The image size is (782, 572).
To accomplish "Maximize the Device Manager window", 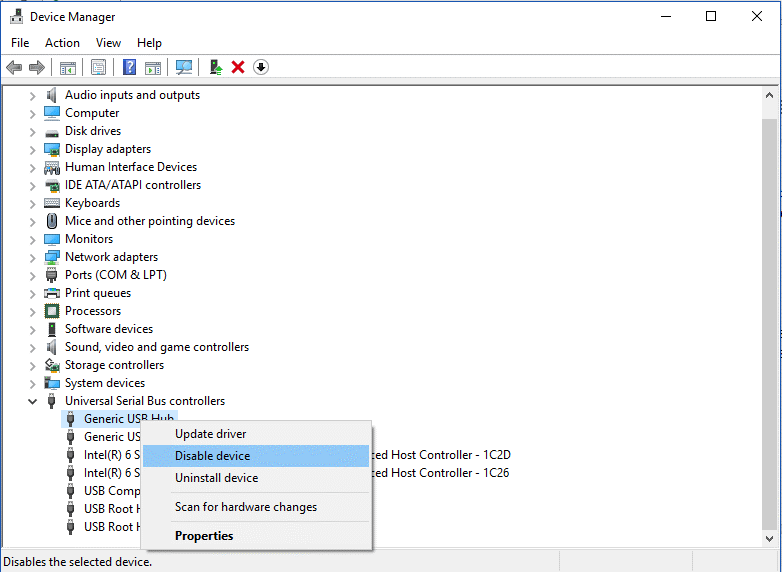I will [x=711, y=16].
